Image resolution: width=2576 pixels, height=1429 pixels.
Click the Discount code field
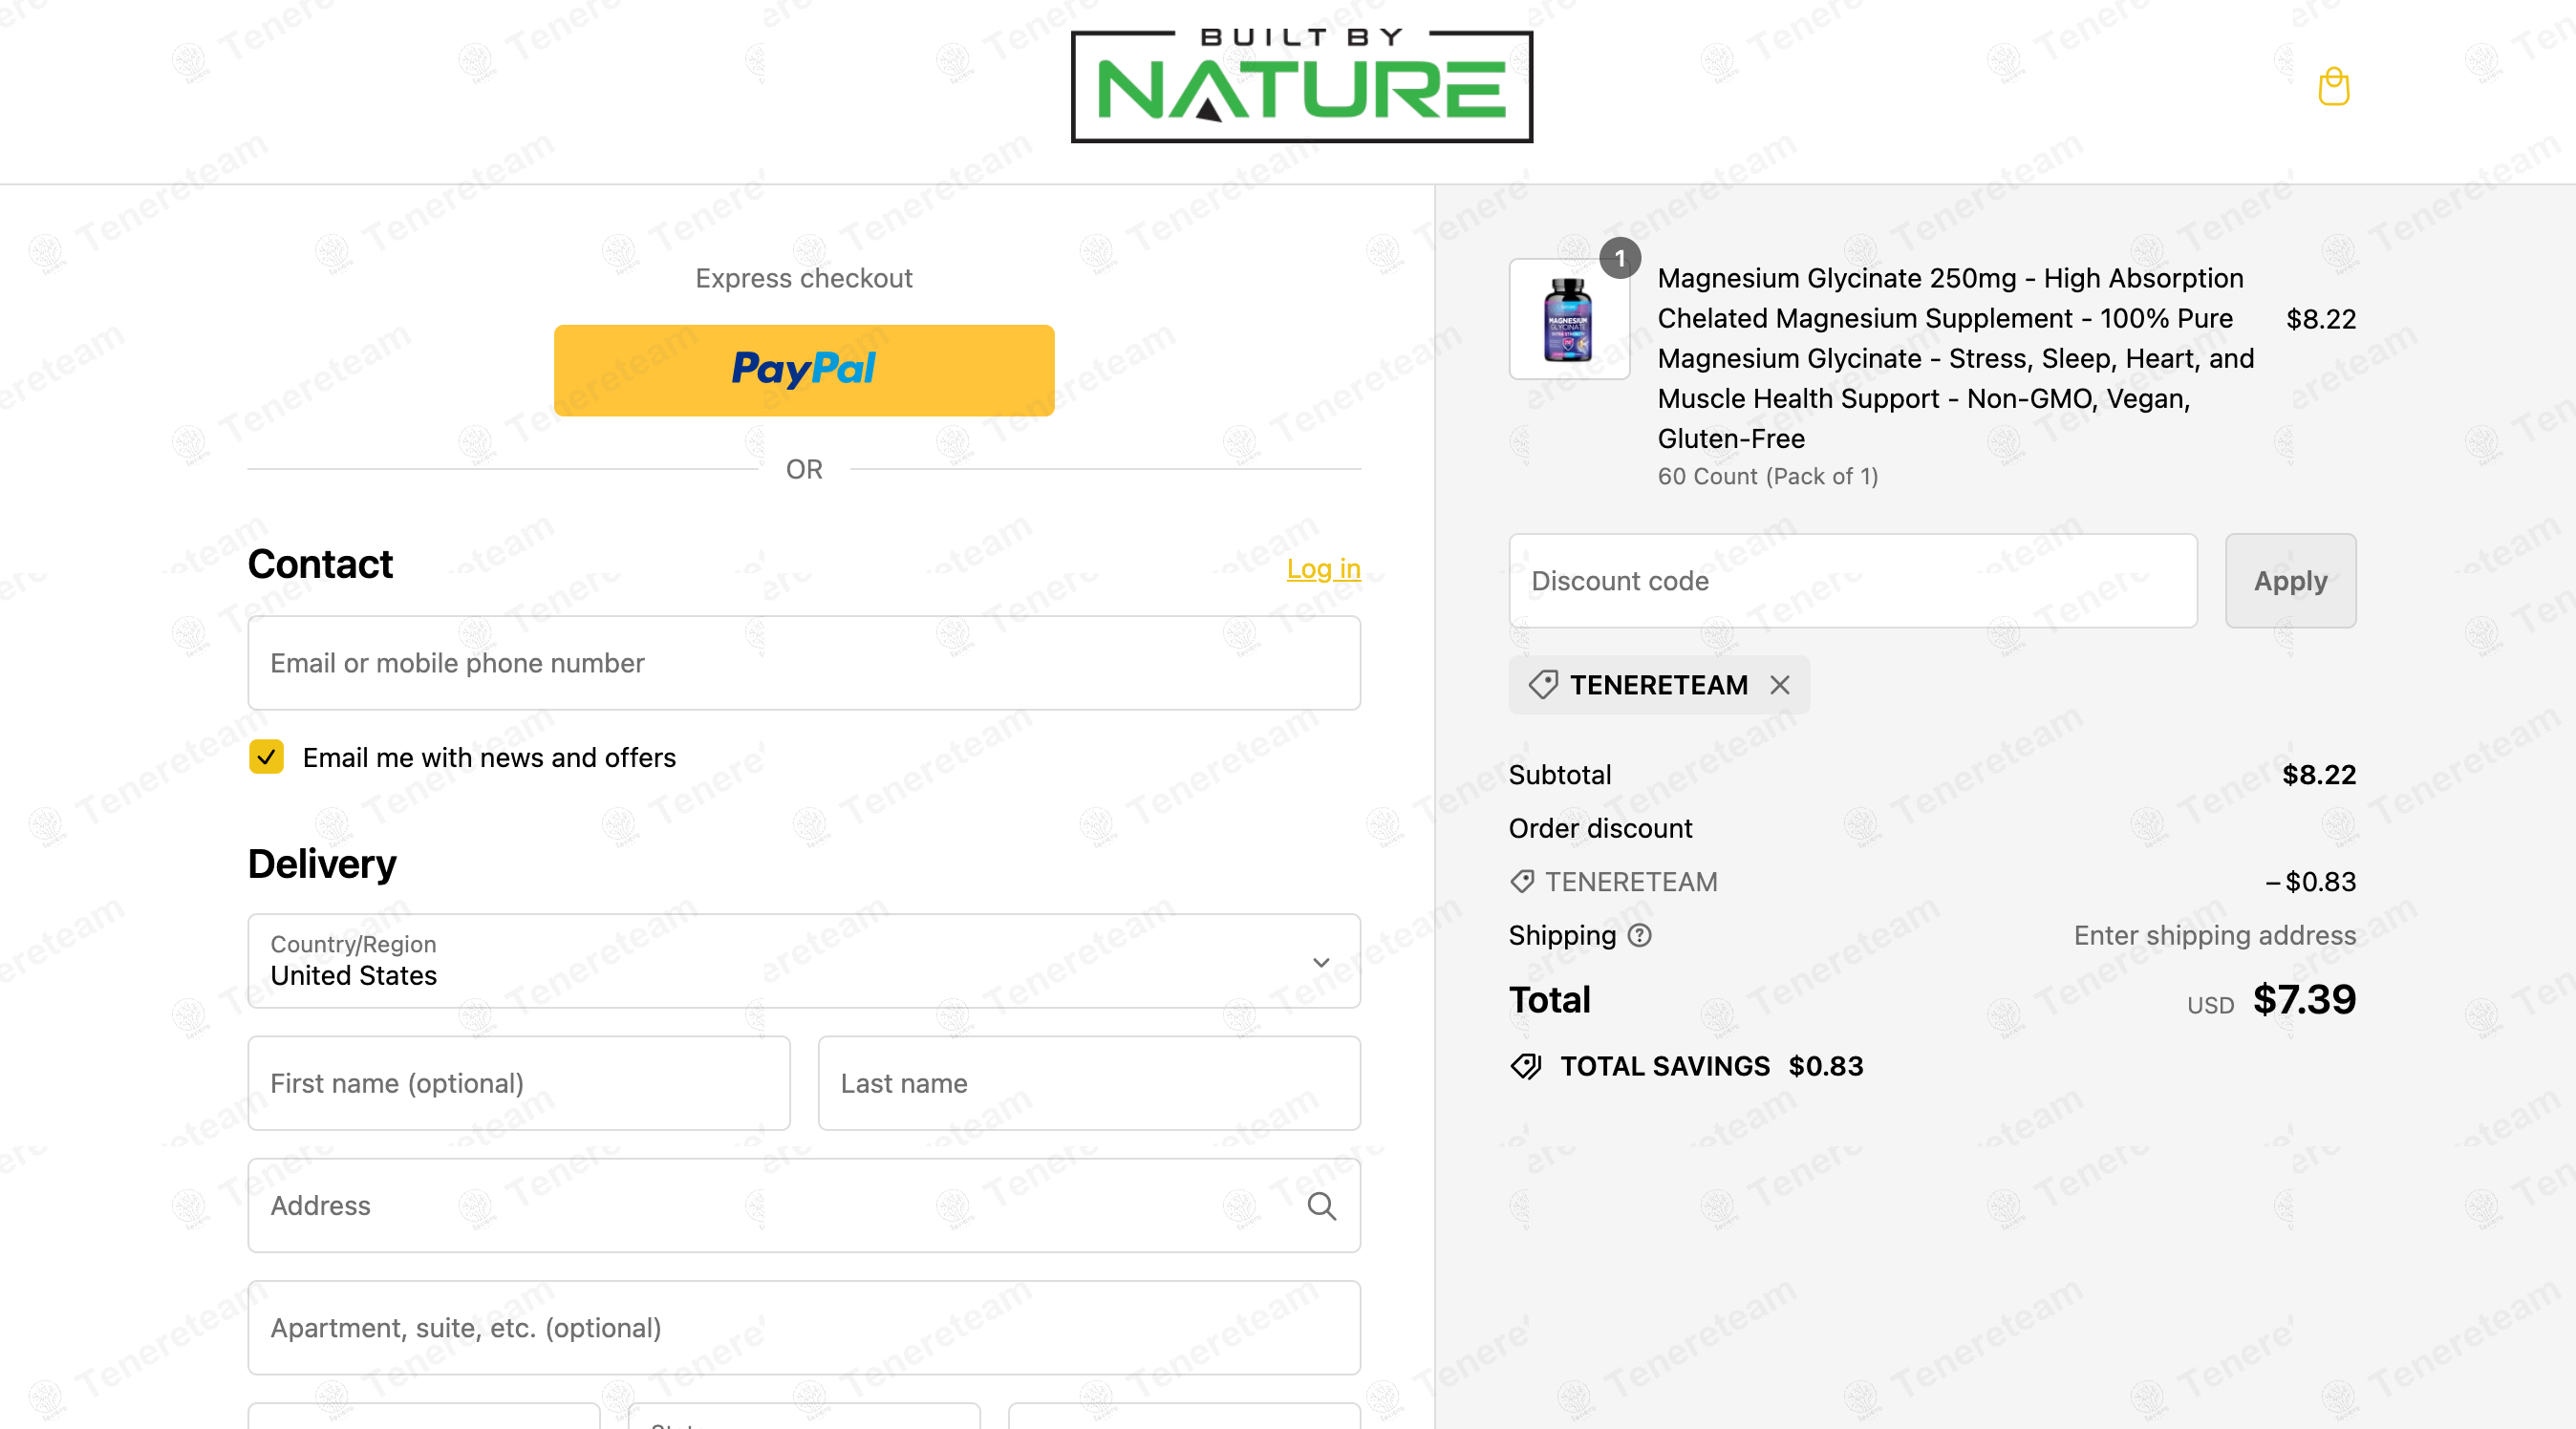coord(1853,581)
